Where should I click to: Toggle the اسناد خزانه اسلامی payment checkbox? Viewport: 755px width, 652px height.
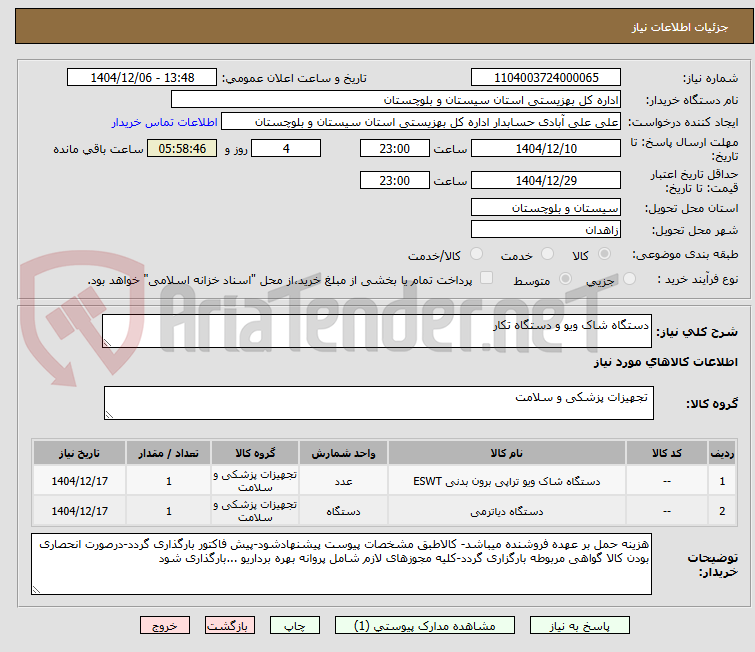coord(487,278)
